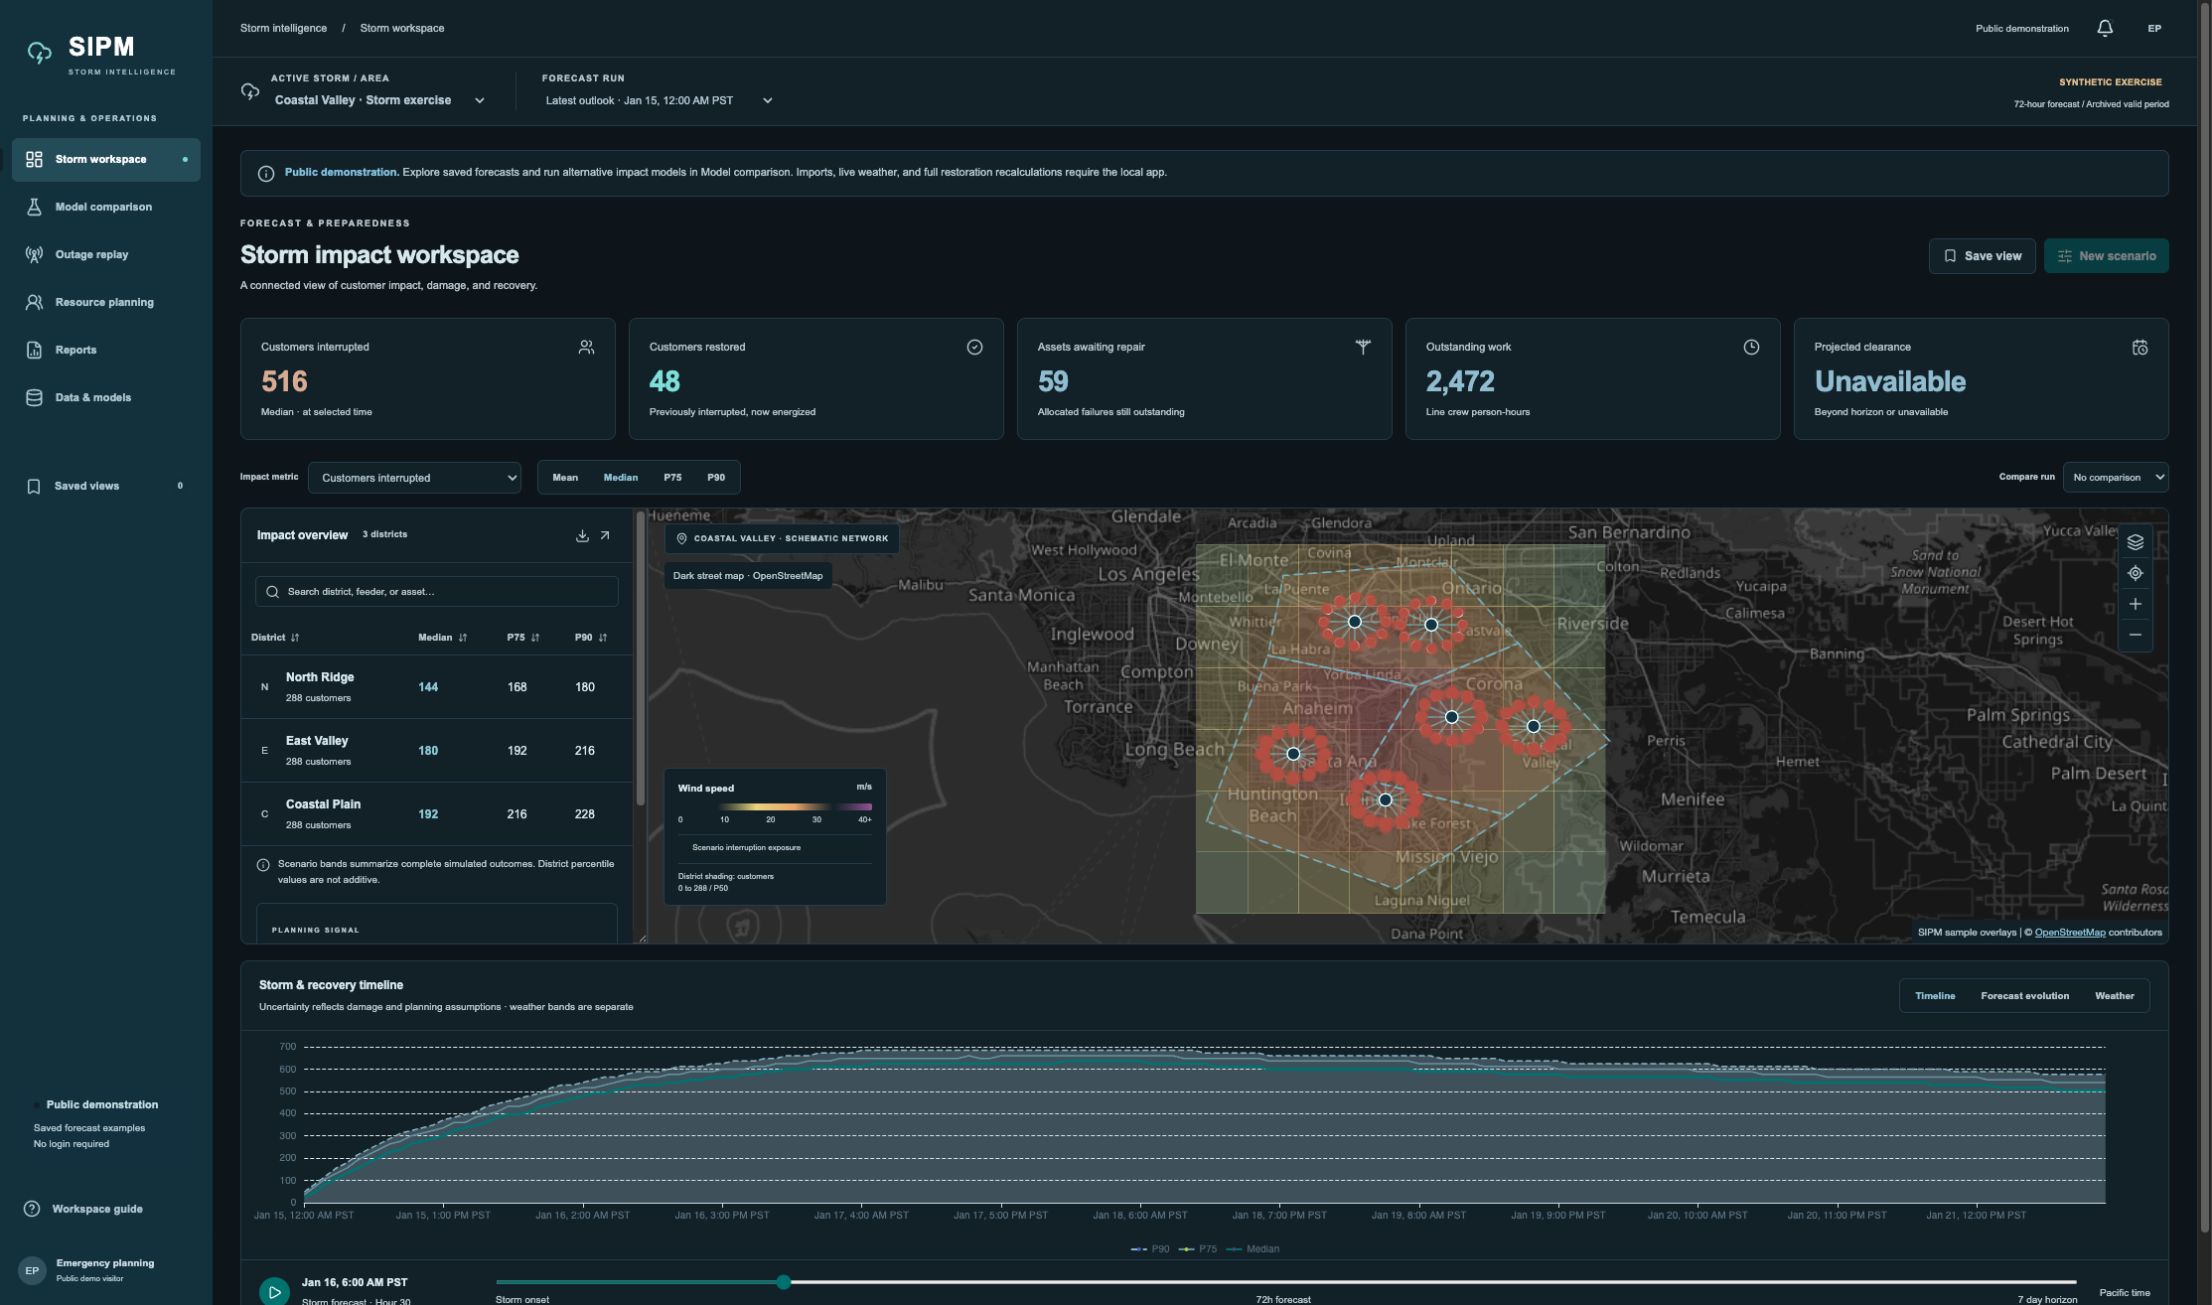This screenshot has width=2212, height=1305.
Task: Recenter map with locate icon
Action: tap(2135, 573)
